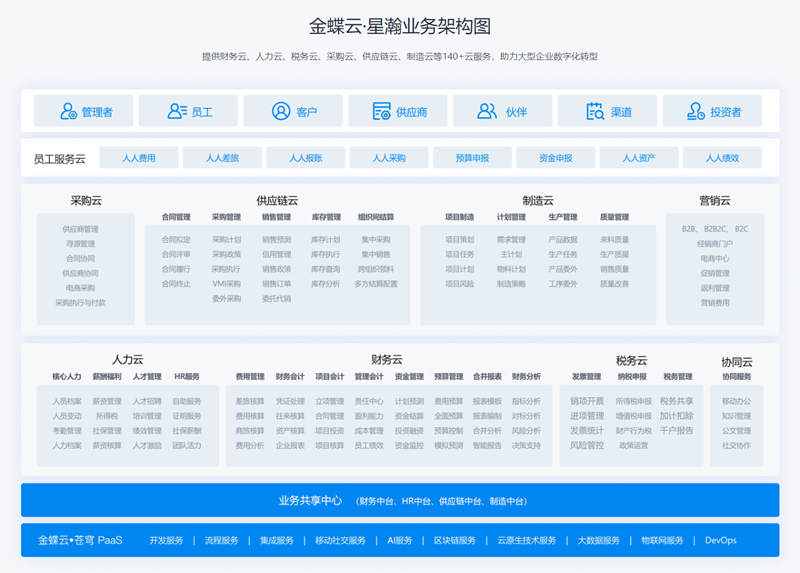Click 寻源管理 under 采购云
This screenshot has height=573, width=800.
coord(81,244)
